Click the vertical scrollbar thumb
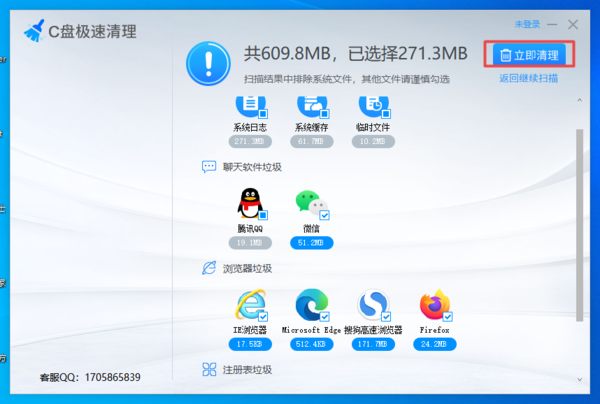This screenshot has height=404, width=600. click(x=579, y=225)
